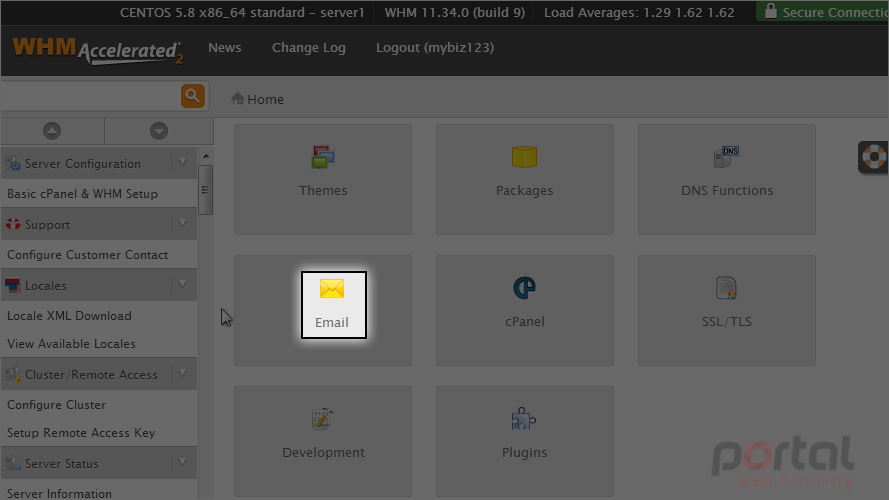
Task: Click the Load Averages status text
Action: [639, 12]
